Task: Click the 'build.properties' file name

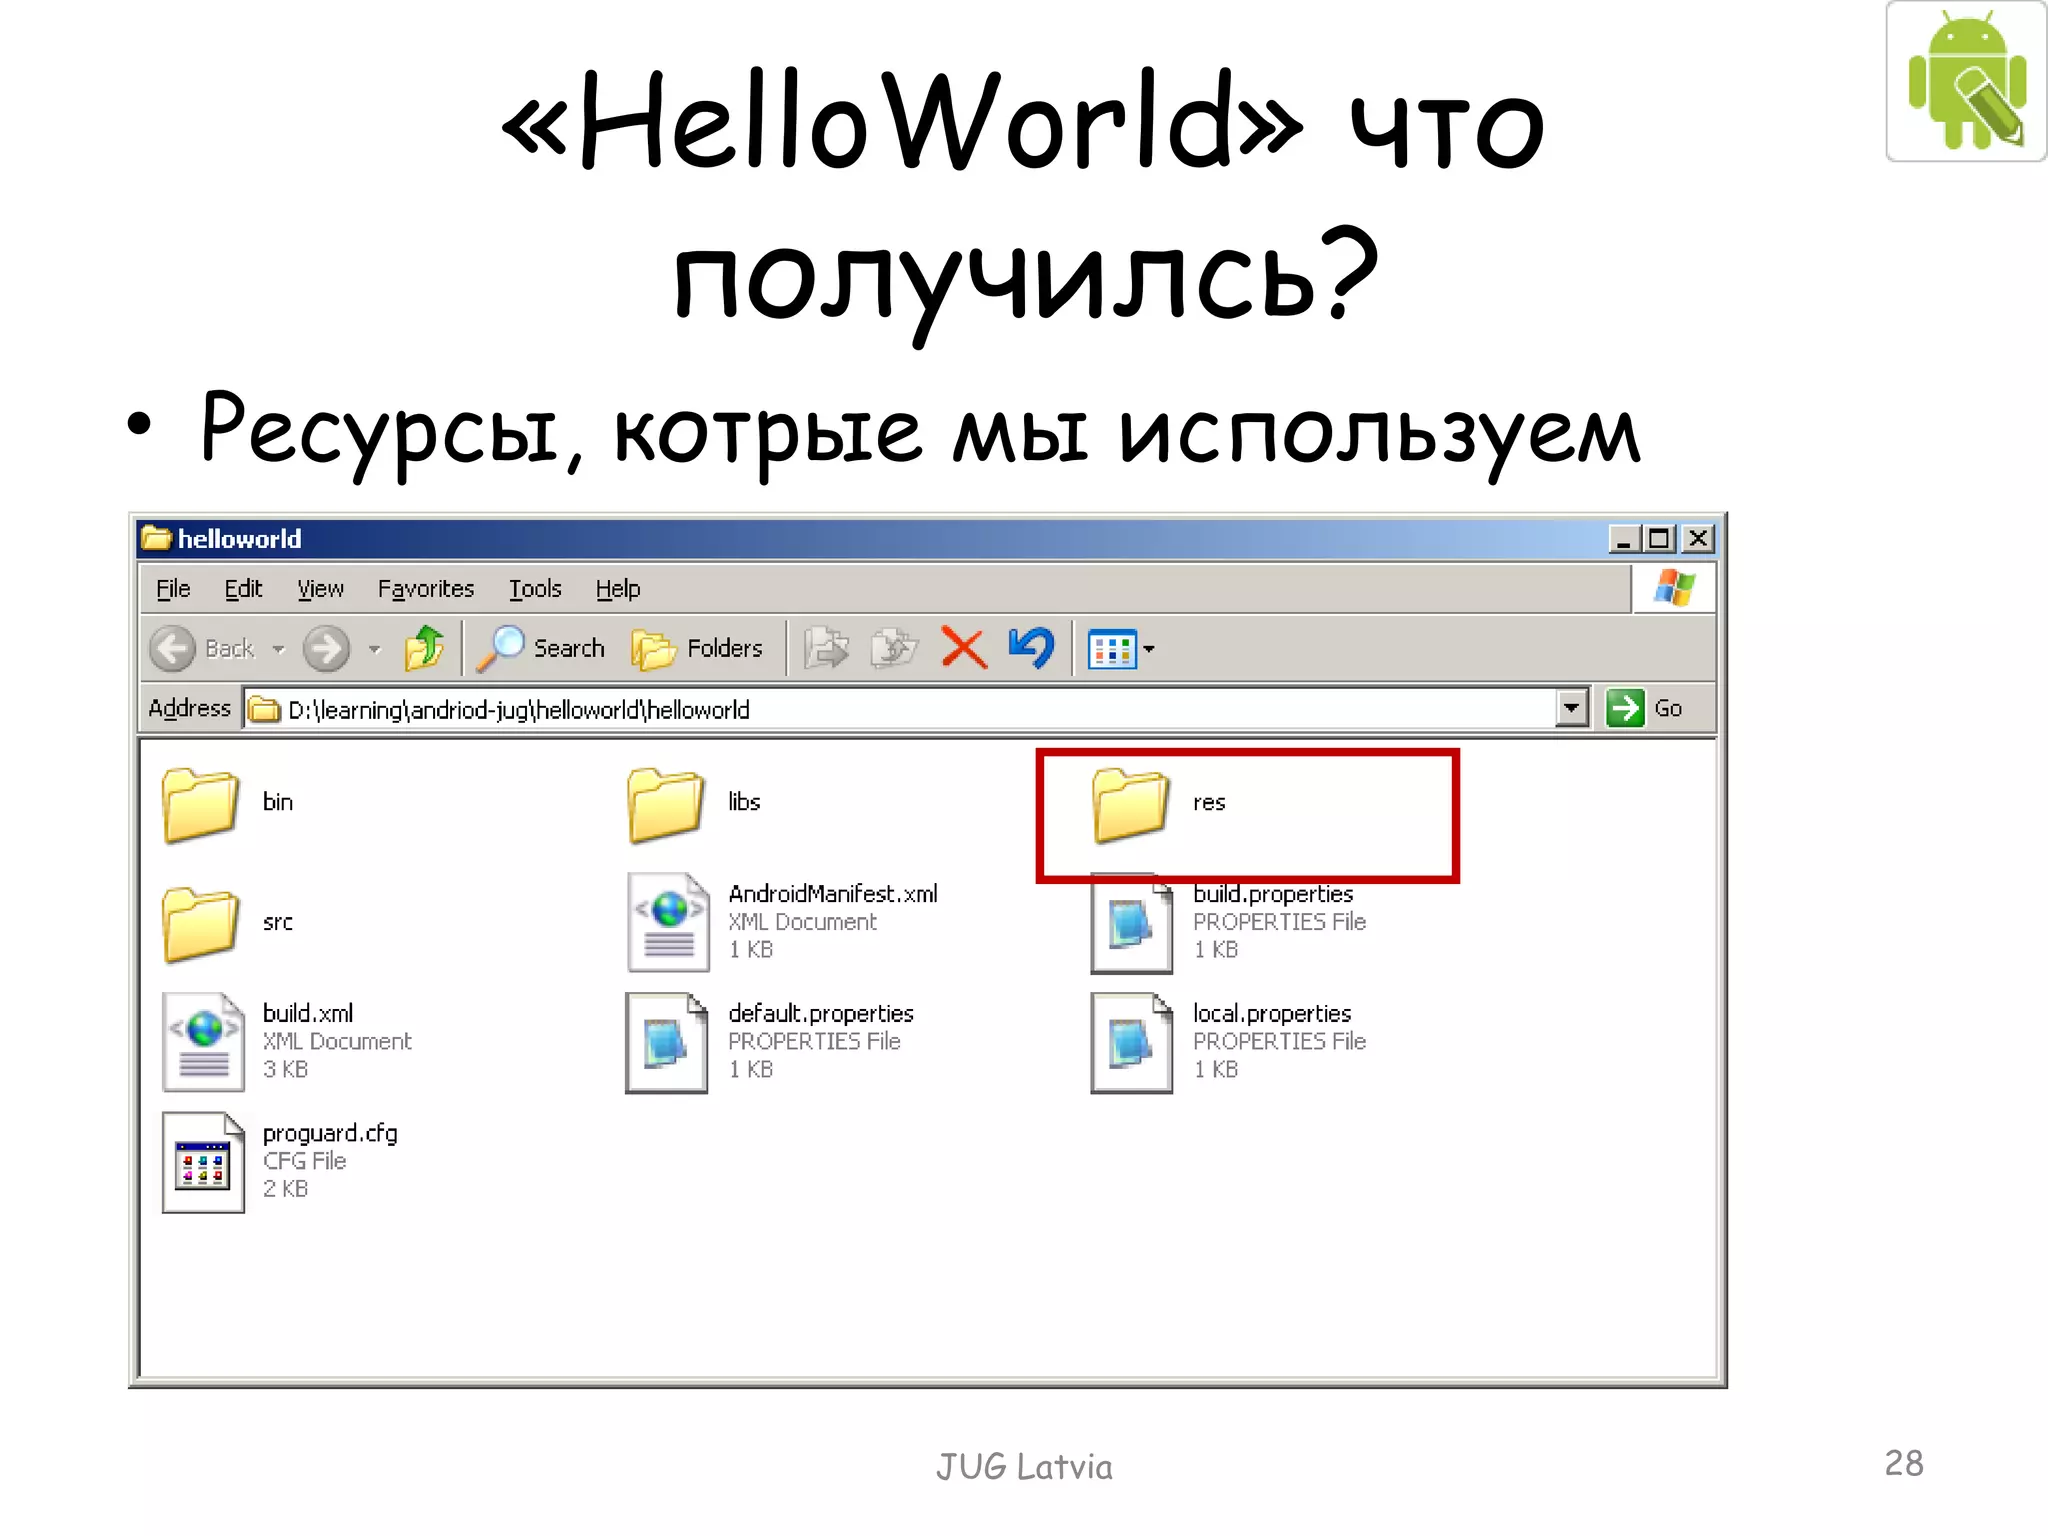Action: [x=1273, y=894]
